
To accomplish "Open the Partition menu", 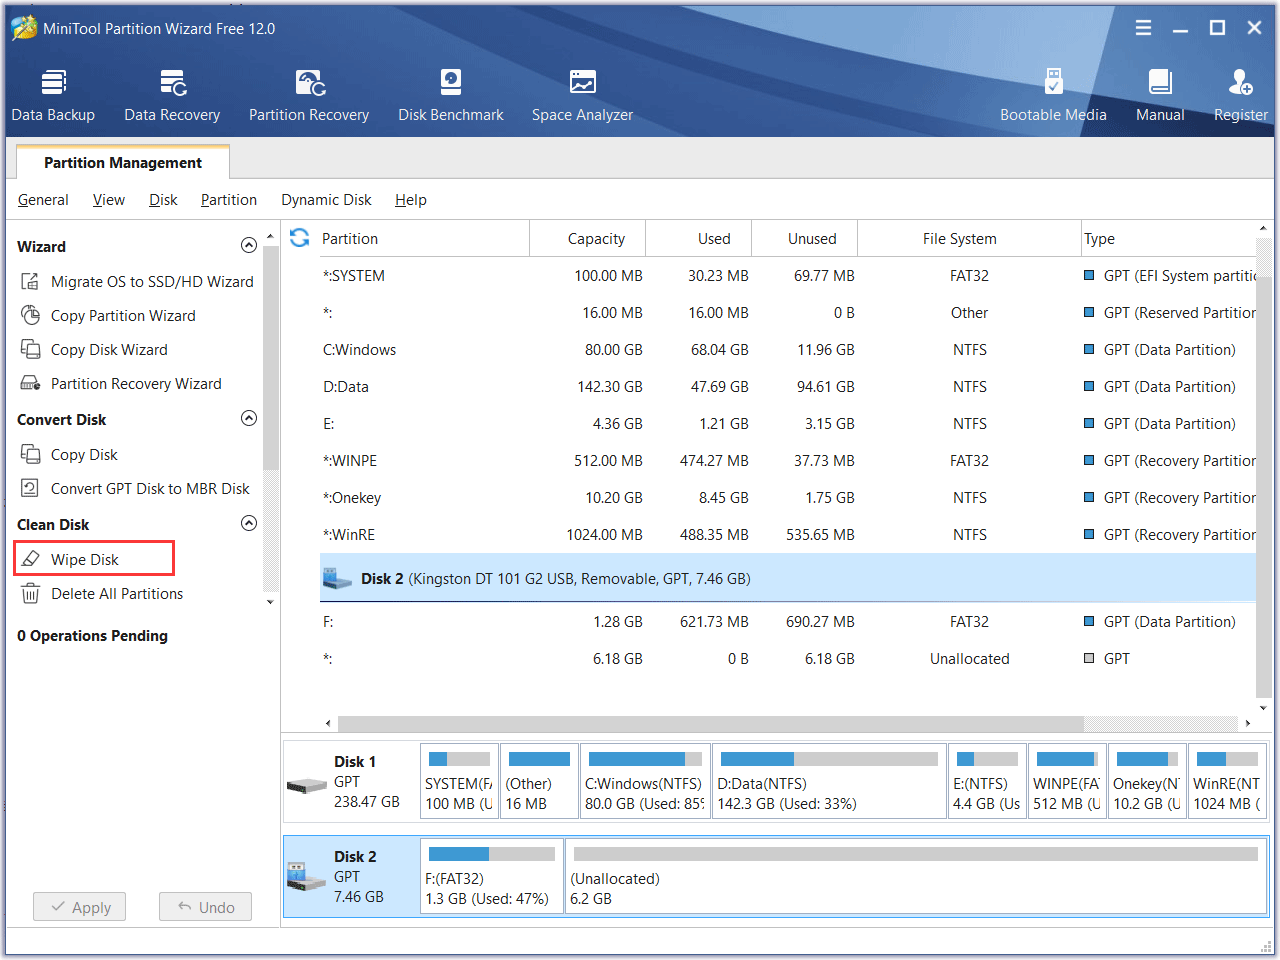I will point(229,200).
